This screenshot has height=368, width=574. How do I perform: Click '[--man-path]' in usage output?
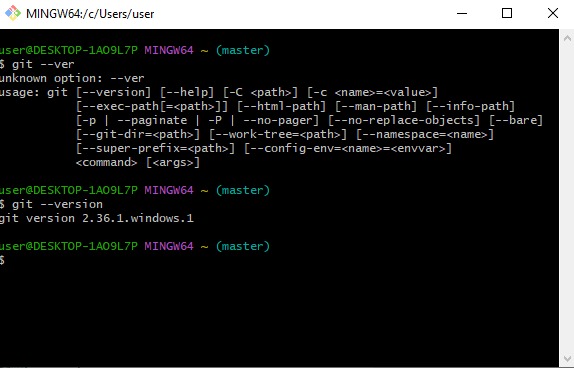376,106
